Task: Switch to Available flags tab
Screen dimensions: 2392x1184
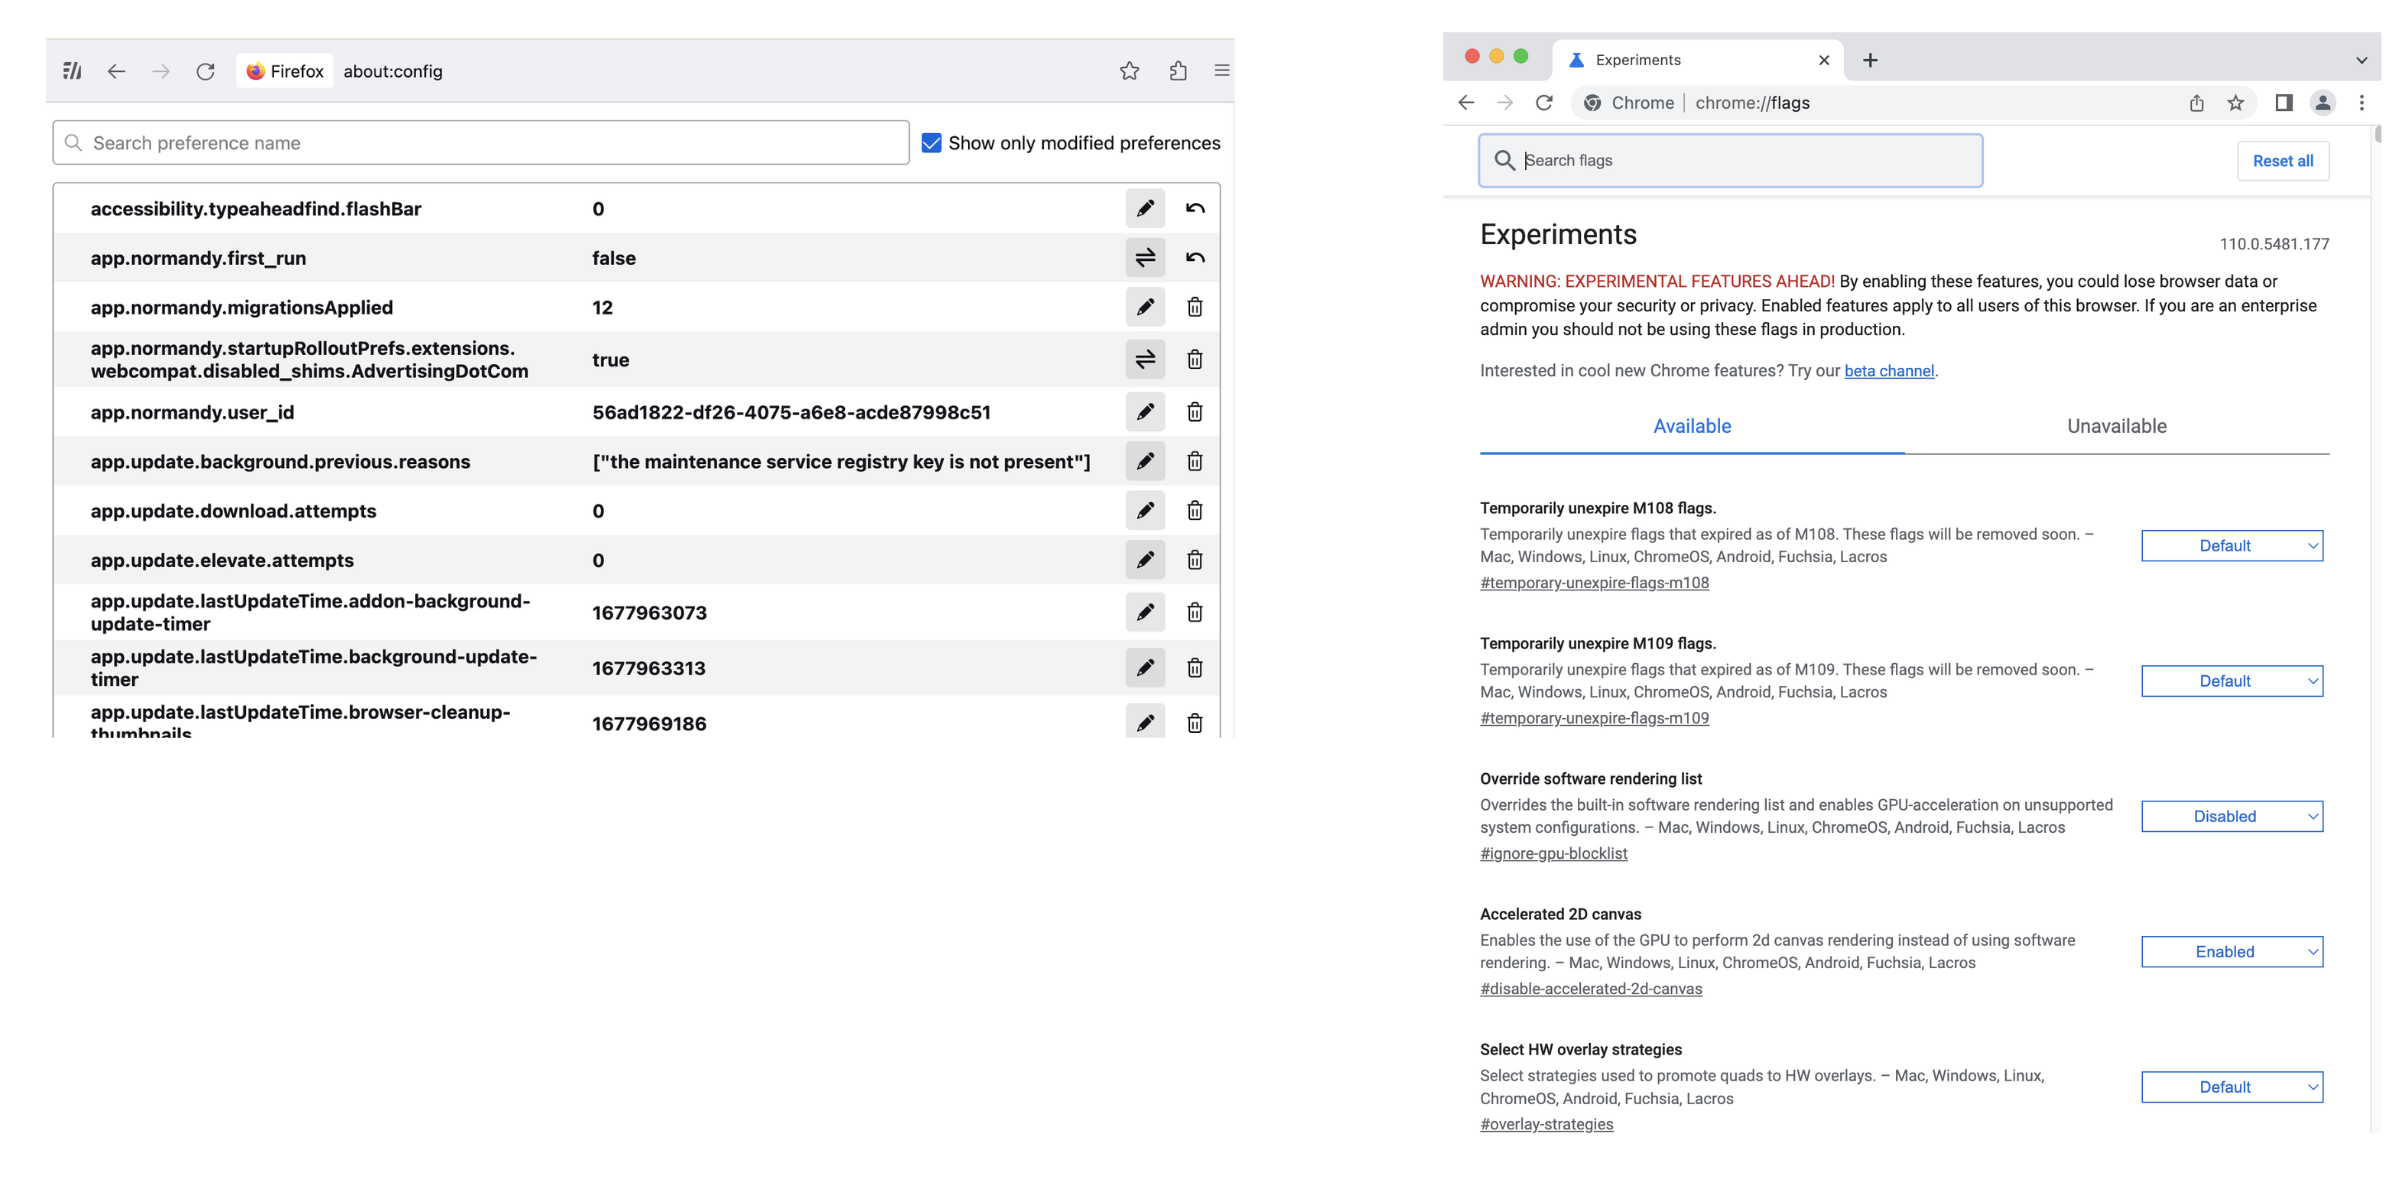Action: (x=1692, y=426)
